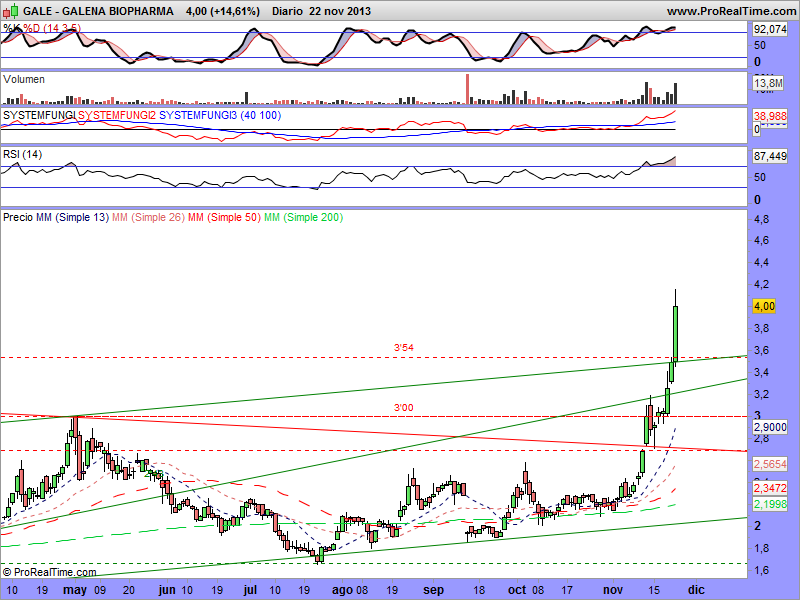The image size is (800, 600).
Task: Click the candlestick chart icon beside GALE
Action: coord(11,10)
